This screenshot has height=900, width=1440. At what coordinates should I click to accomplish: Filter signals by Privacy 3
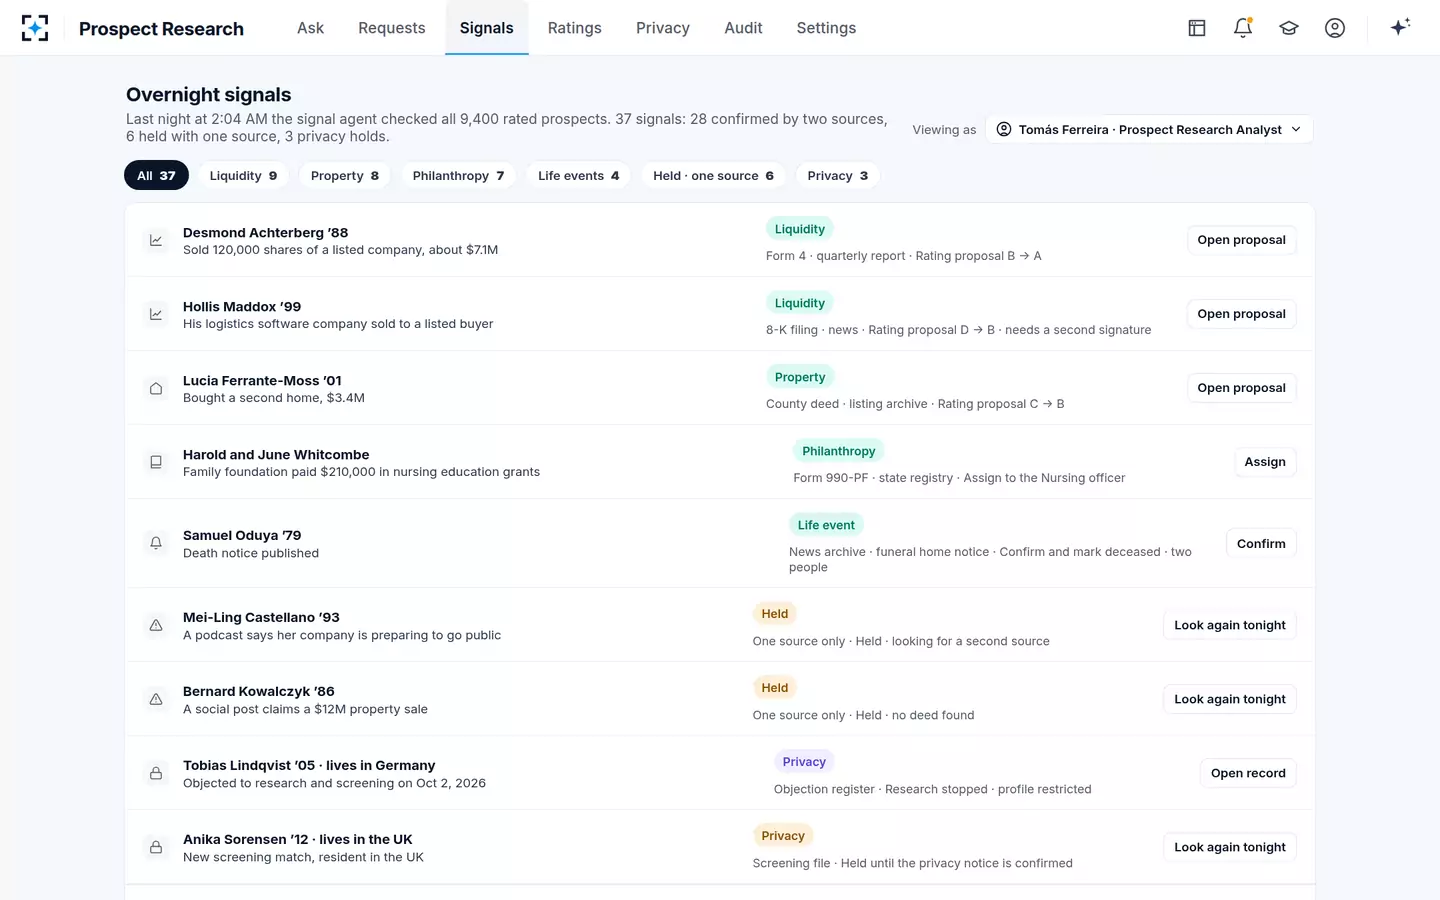pos(838,176)
